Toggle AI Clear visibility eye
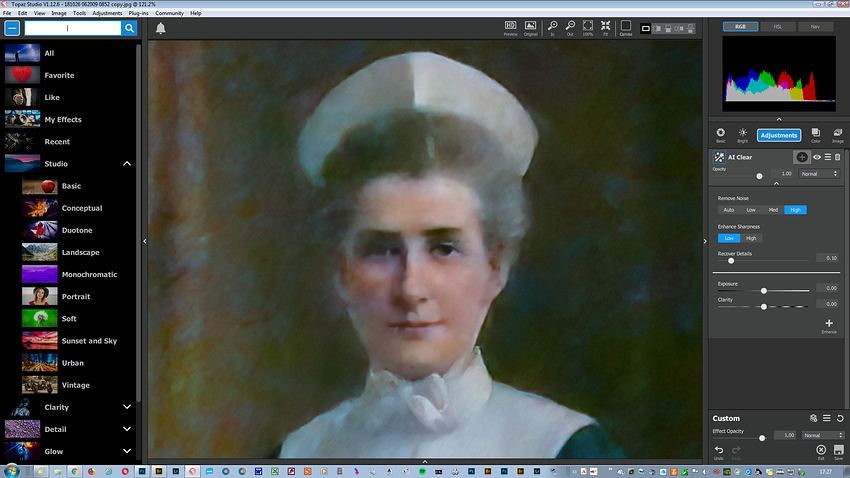 point(816,157)
